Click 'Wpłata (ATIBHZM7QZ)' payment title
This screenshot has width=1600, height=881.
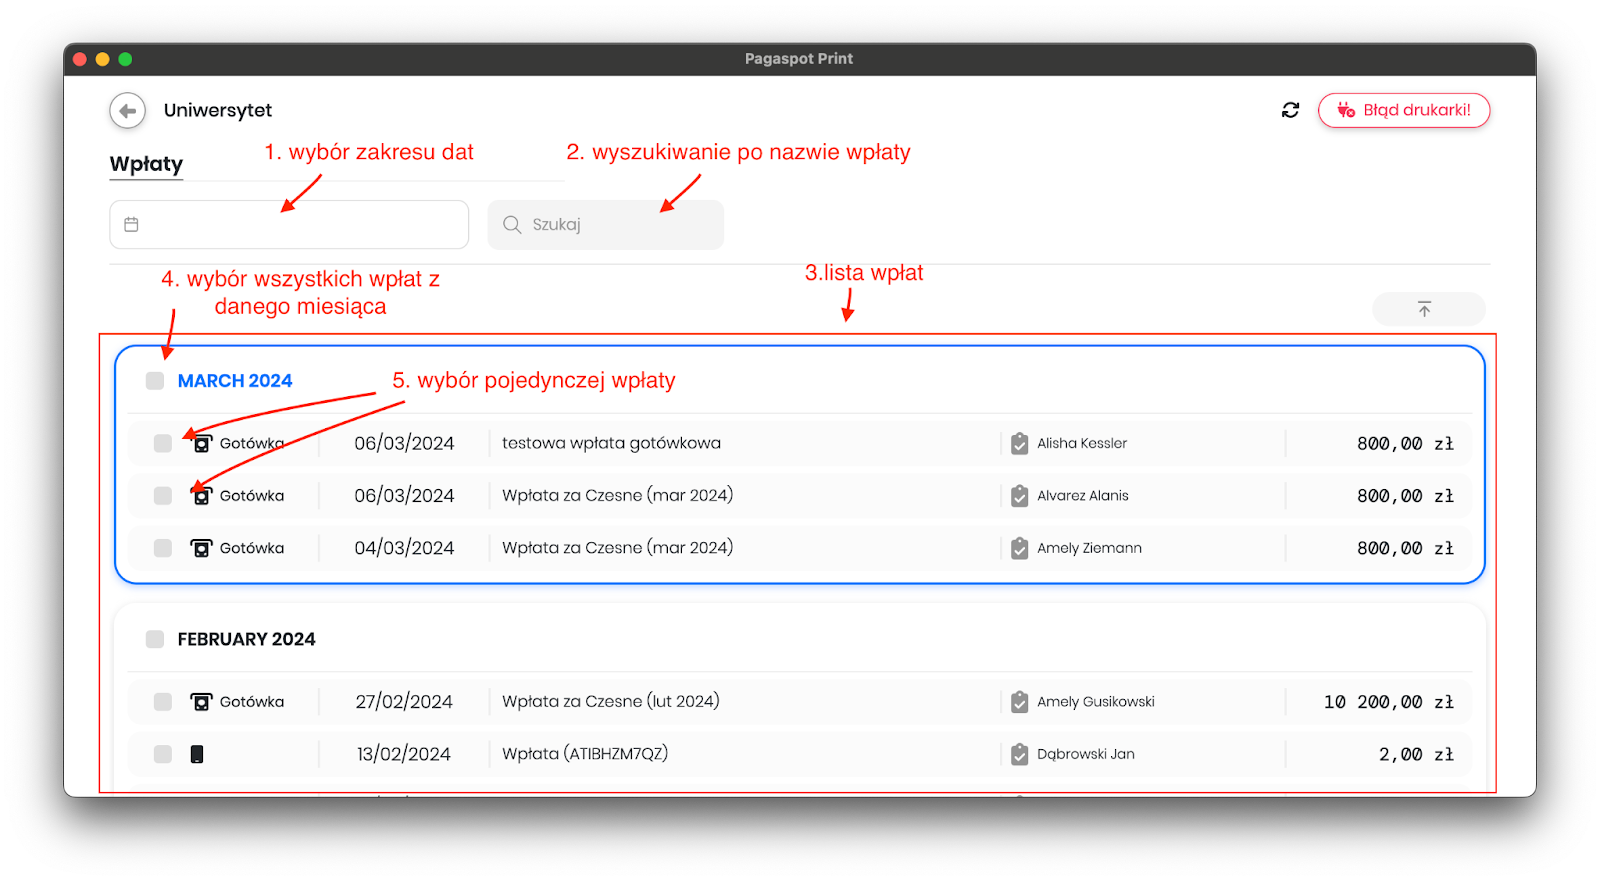(x=585, y=754)
